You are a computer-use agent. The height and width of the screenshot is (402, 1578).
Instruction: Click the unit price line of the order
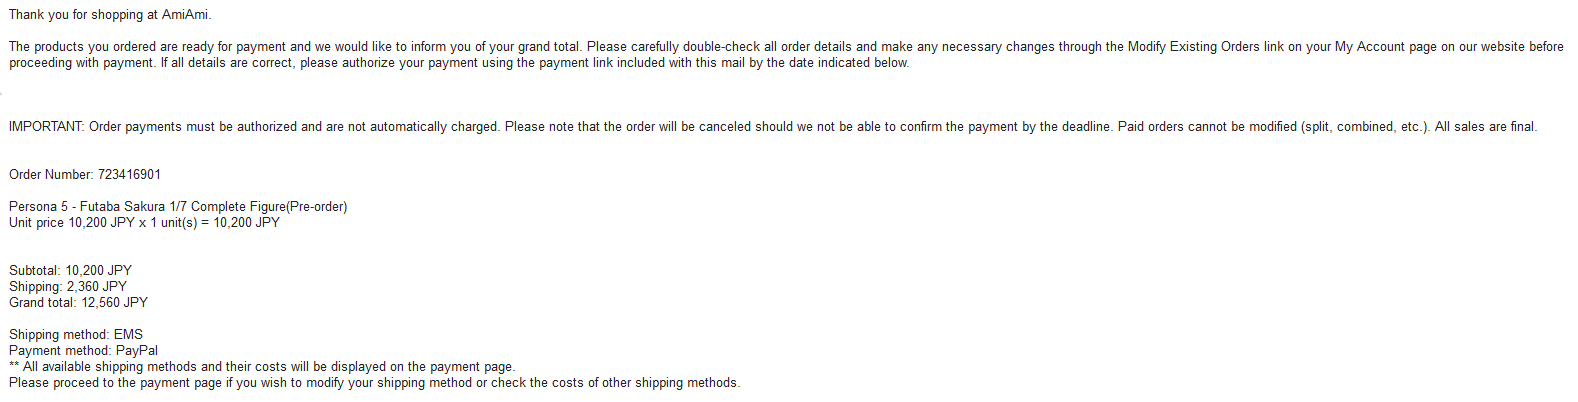click(x=144, y=223)
